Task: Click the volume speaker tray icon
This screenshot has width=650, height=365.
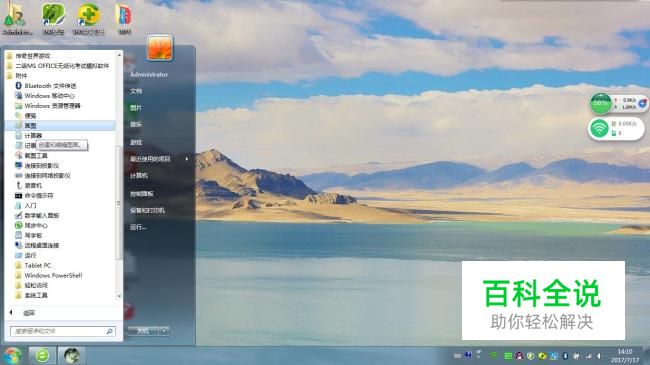Action: pos(599,356)
